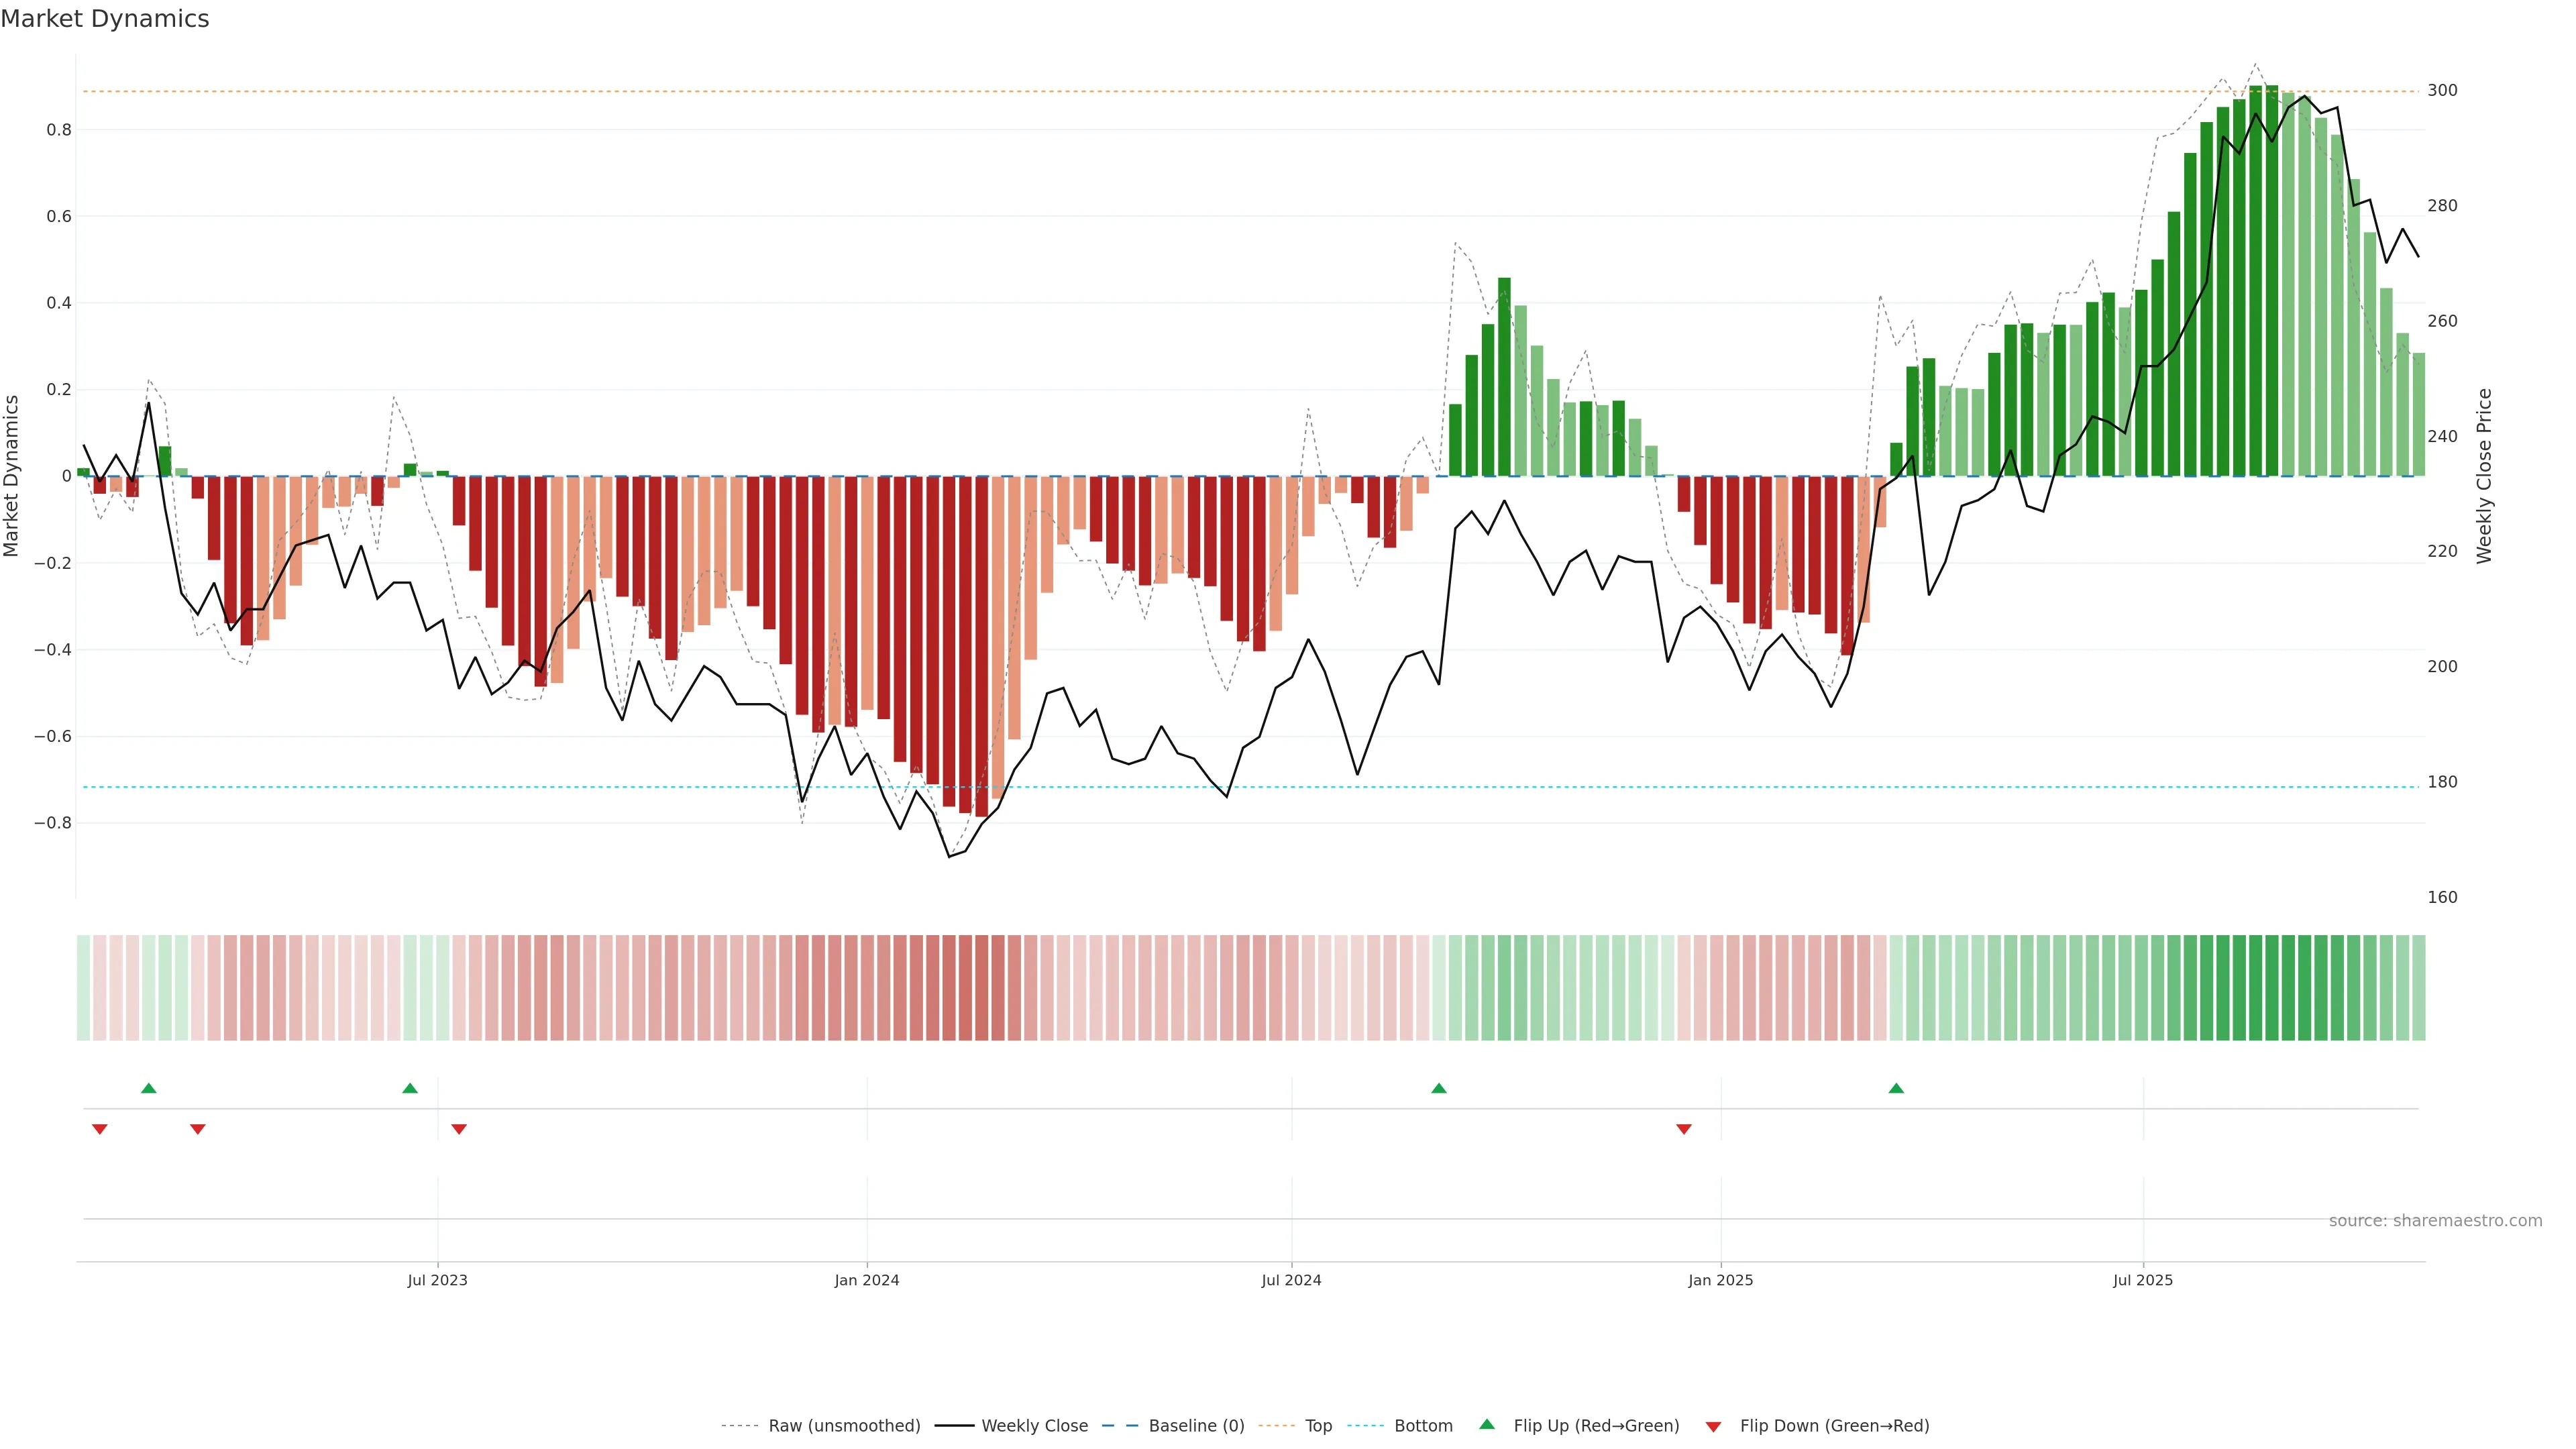This screenshot has width=2576, height=1449.
Task: Click the Flip Down legend triangle icon
Action: point(1713,1426)
